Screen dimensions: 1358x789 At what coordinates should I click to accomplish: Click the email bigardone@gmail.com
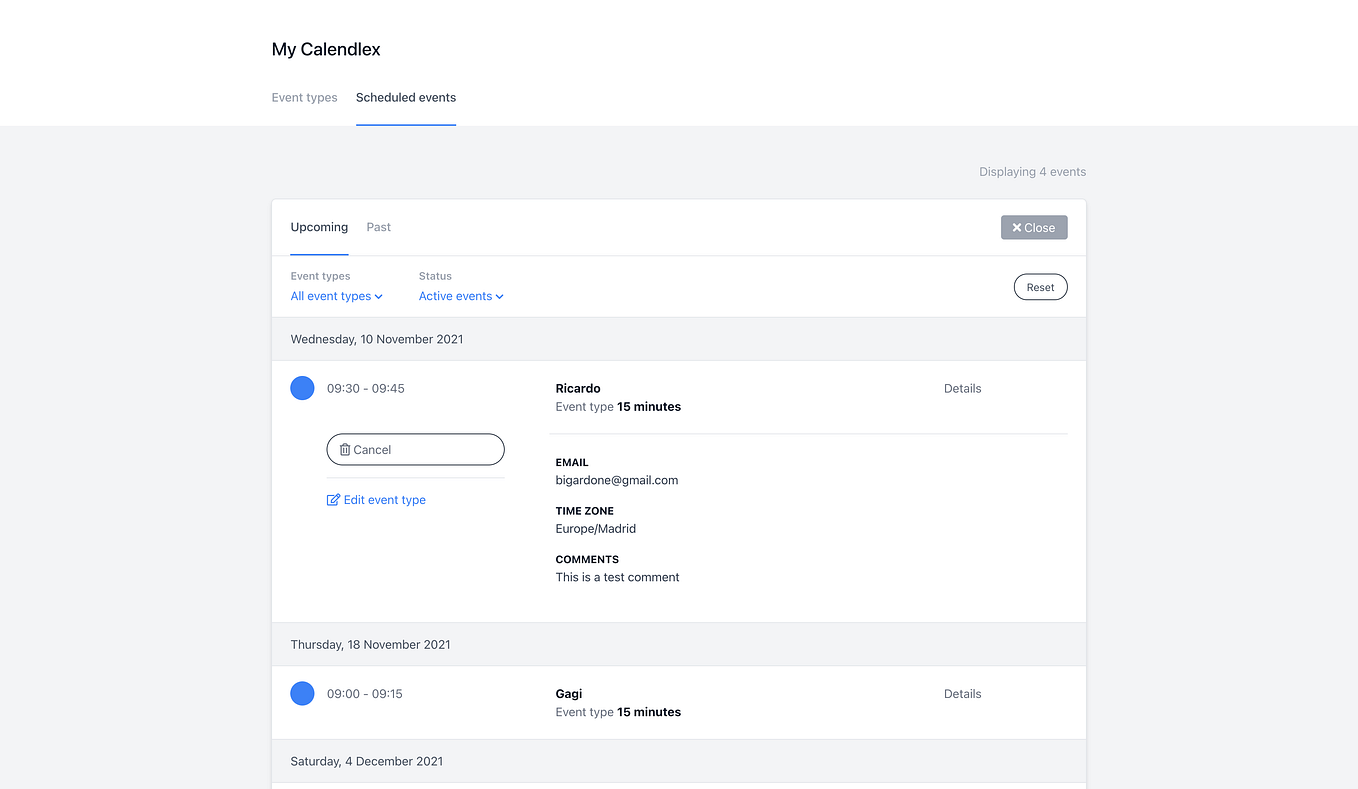point(617,480)
